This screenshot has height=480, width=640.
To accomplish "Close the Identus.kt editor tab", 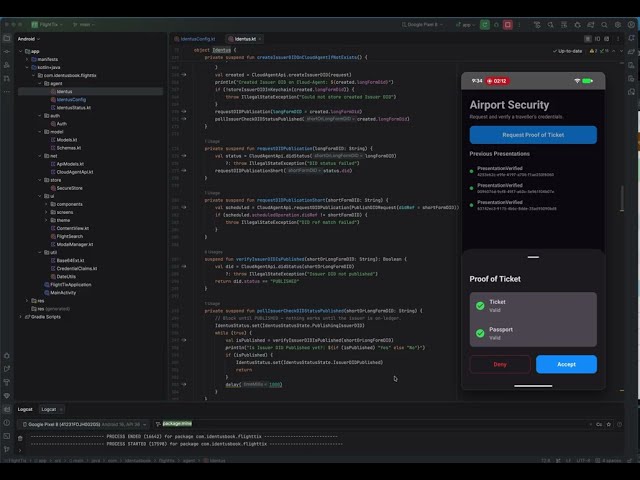I will 260,39.
